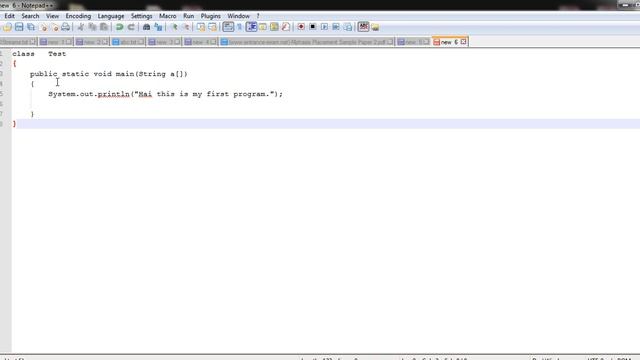Open the Replace dialog
Image resolution: width=640 pixels, height=360 pixels.
coord(158,27)
